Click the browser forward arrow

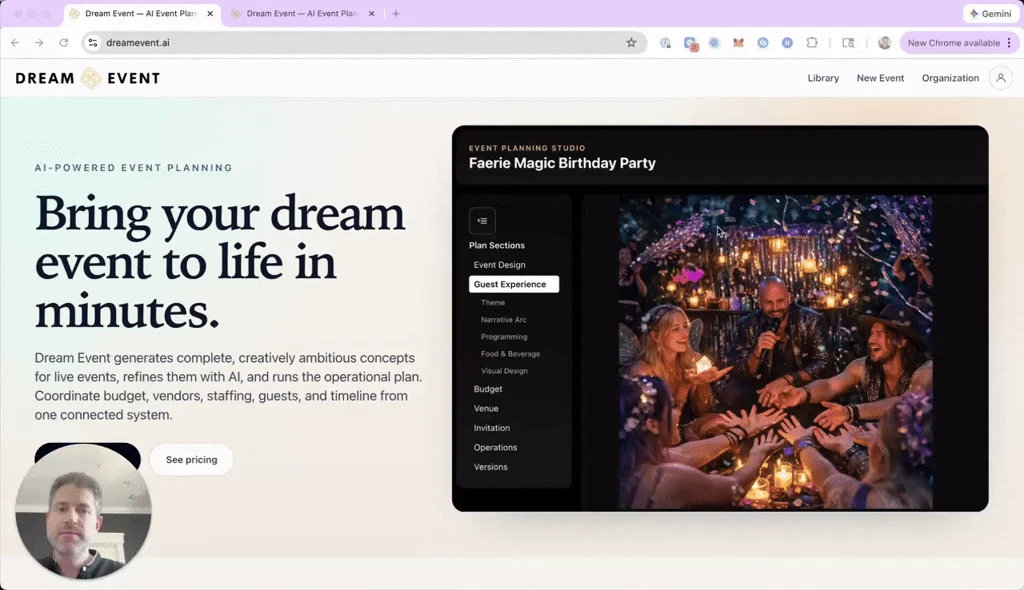click(39, 42)
